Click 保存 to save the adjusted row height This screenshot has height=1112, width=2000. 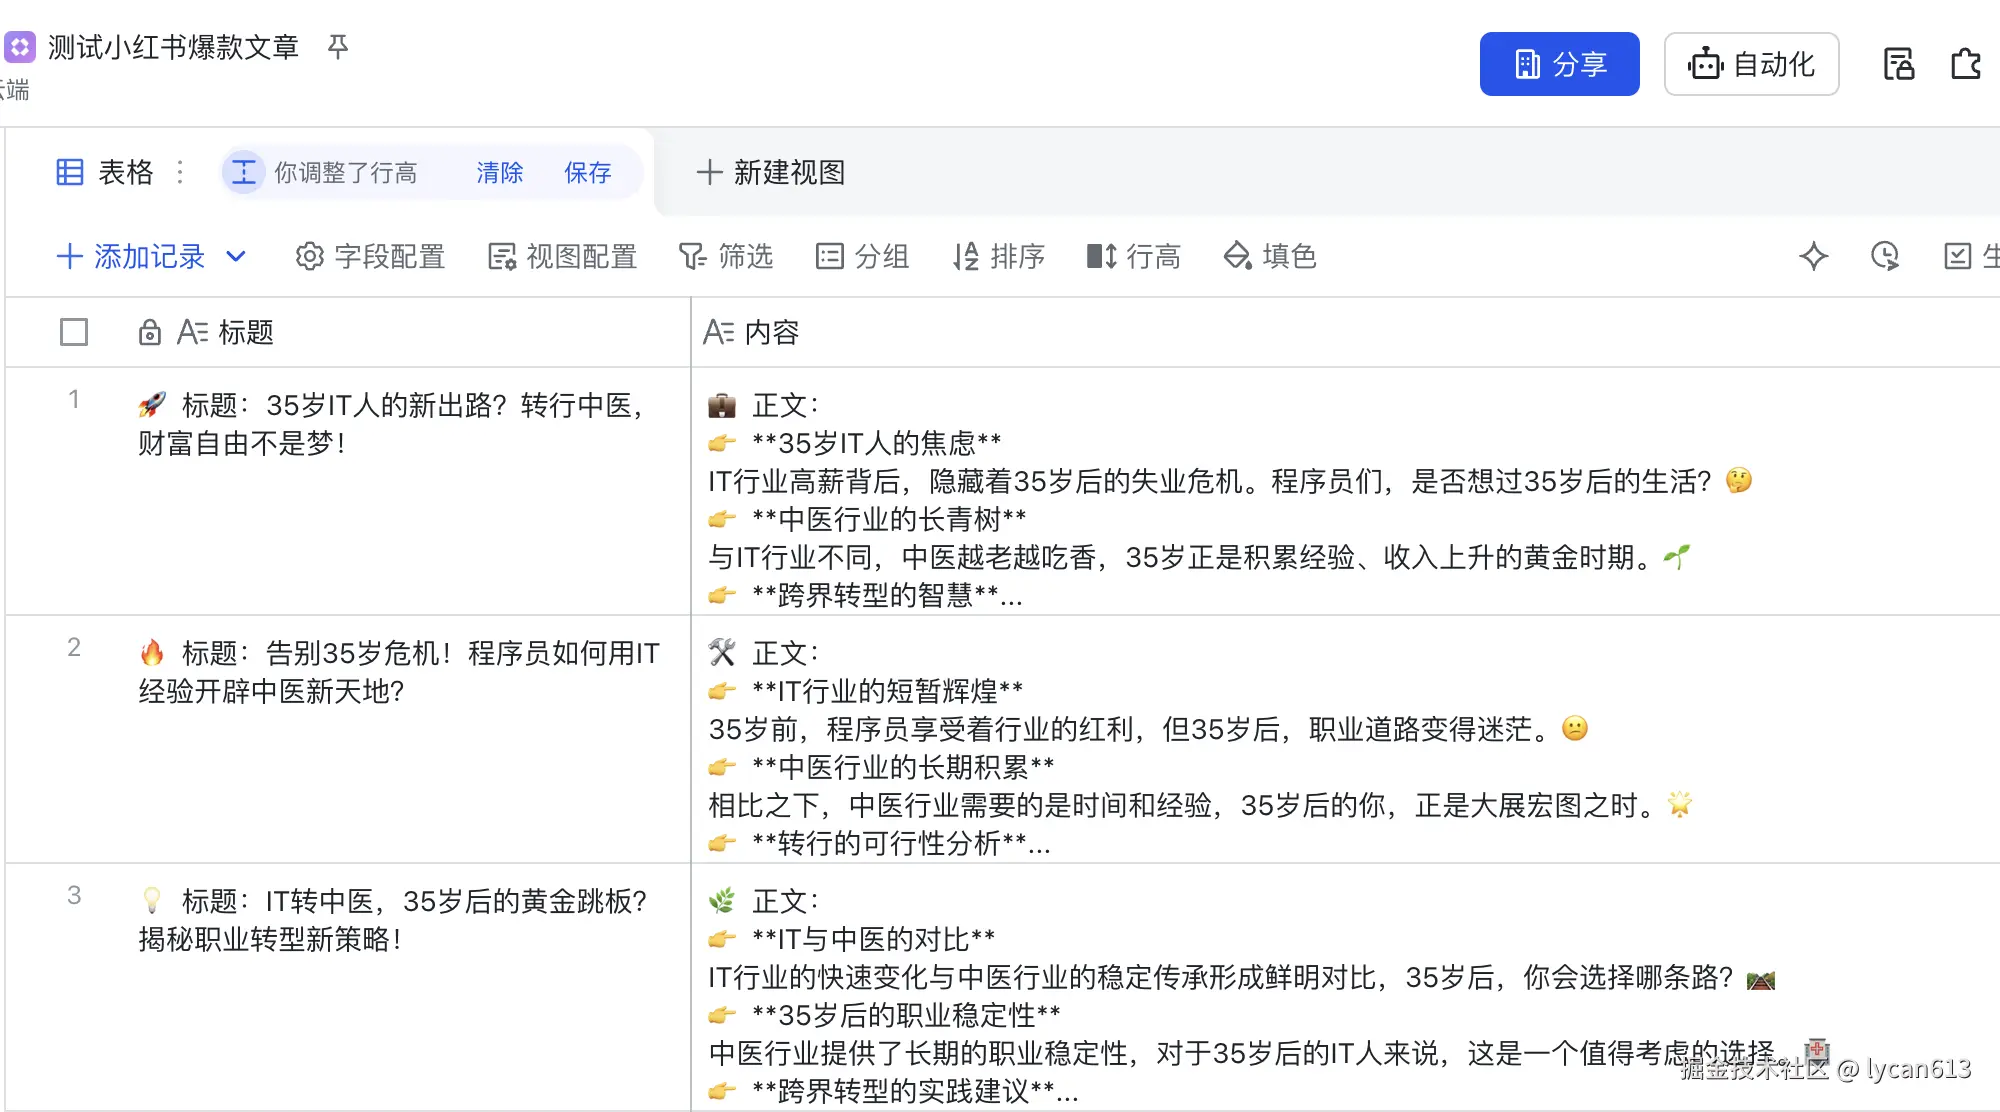[x=587, y=172]
